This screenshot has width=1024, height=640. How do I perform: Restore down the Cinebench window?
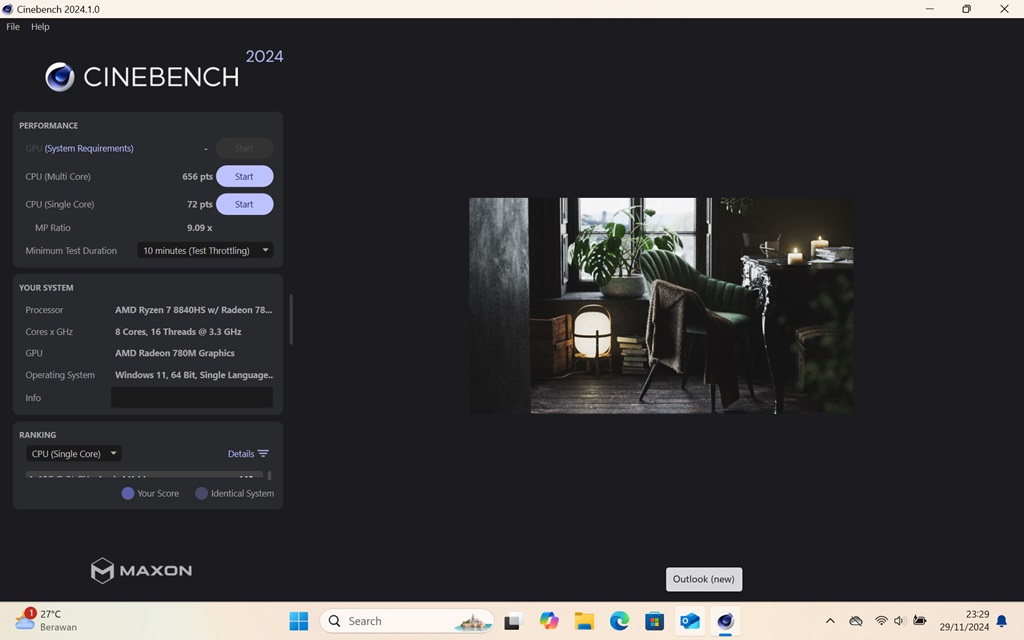[x=967, y=9]
